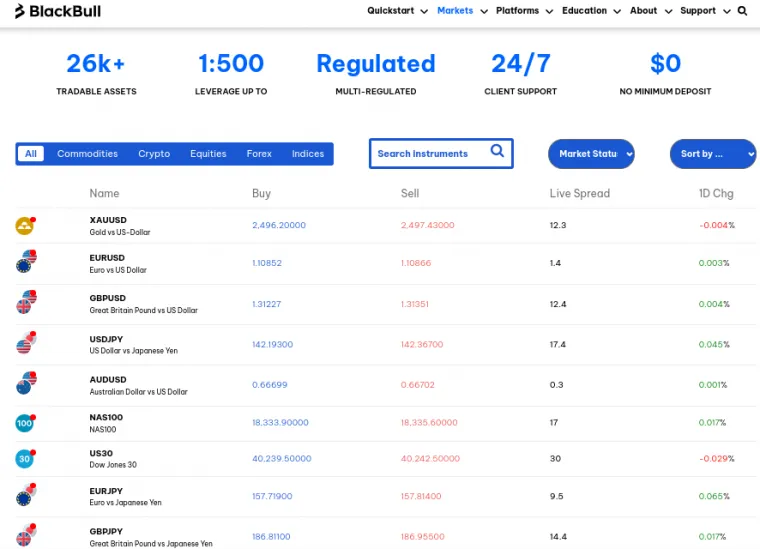The image size is (760, 549).
Task: Click the US30 -0.029% daily change
Action: [x=717, y=458]
